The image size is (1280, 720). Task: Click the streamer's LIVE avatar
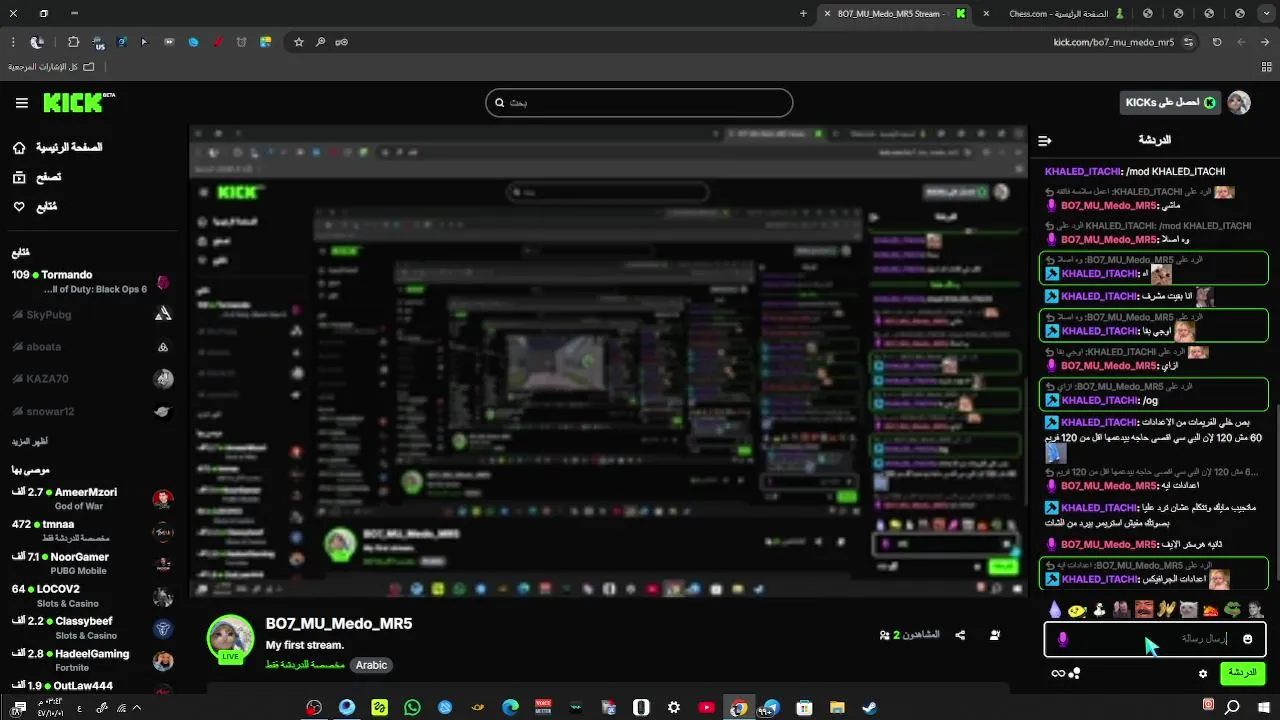tap(230, 639)
